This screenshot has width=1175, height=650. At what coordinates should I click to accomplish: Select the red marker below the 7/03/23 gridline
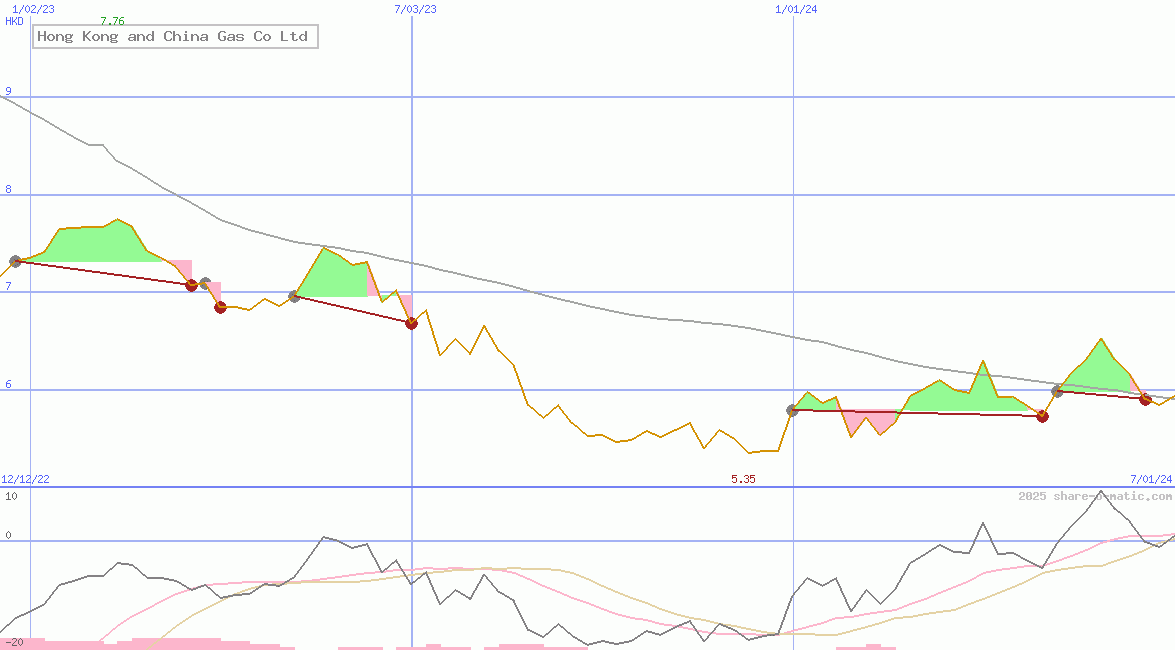[410, 322]
